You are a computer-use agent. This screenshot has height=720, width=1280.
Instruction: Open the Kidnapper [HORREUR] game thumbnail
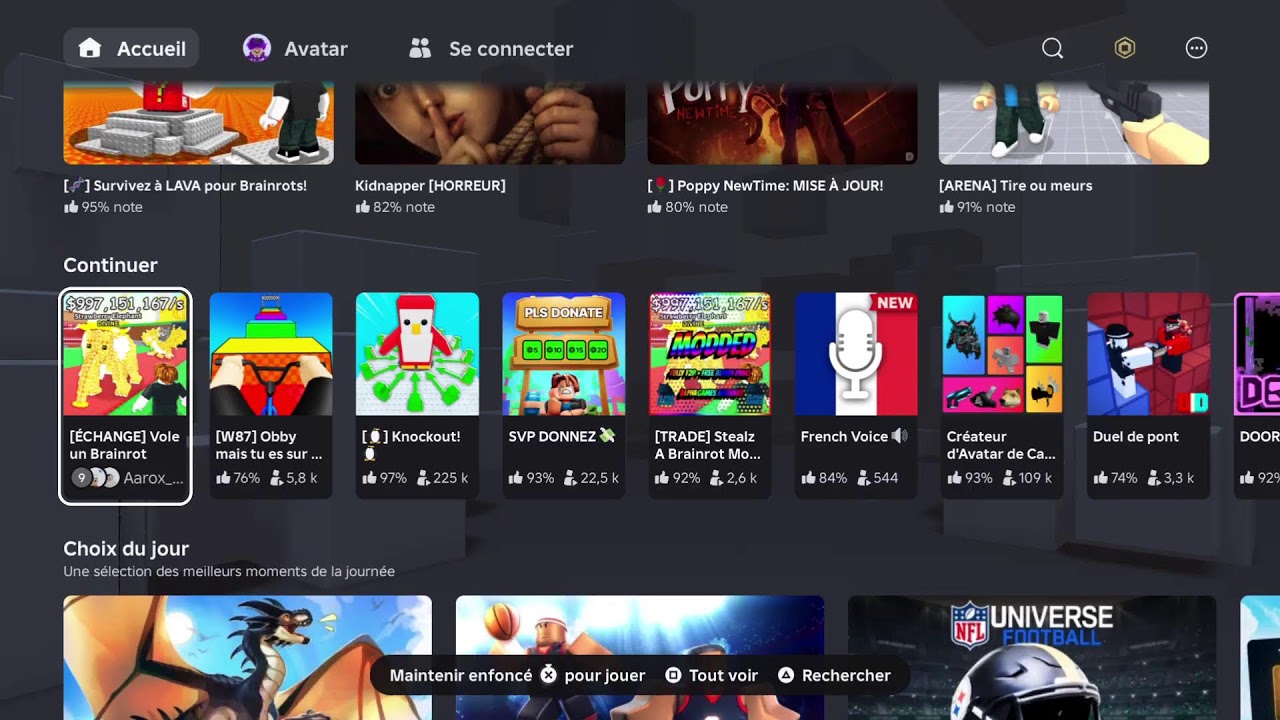[x=490, y=123]
